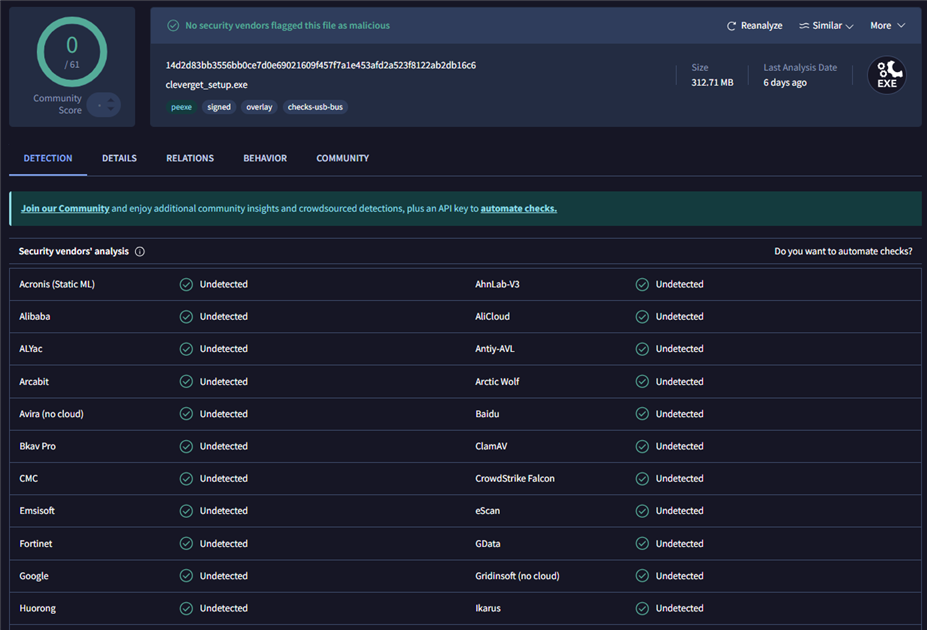927x630 pixels.
Task: Click the 'Gridinsoft (no cloud)' vendor name
Action: pyautogui.click(x=517, y=576)
